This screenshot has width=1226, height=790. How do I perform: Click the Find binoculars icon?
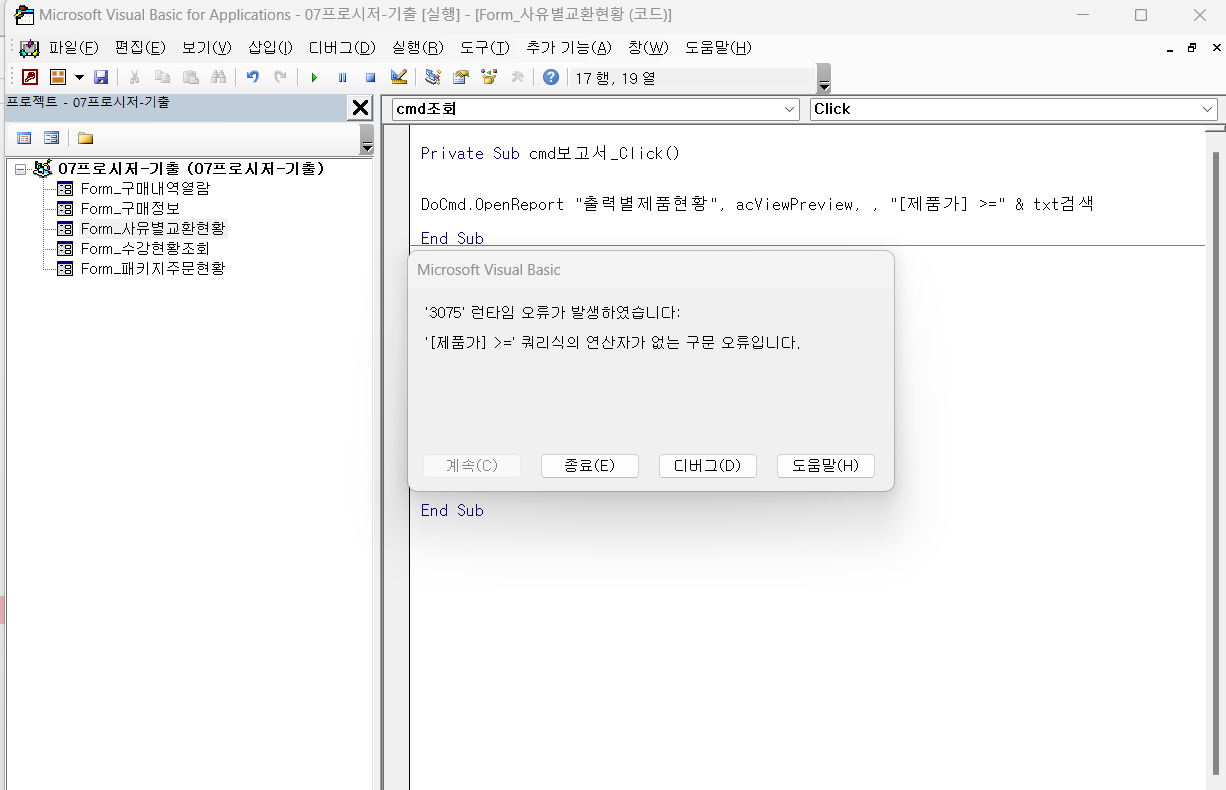[x=218, y=77]
